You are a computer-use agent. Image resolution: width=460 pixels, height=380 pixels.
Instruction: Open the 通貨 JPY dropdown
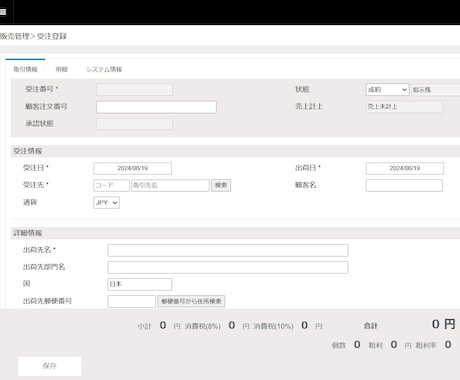point(107,203)
